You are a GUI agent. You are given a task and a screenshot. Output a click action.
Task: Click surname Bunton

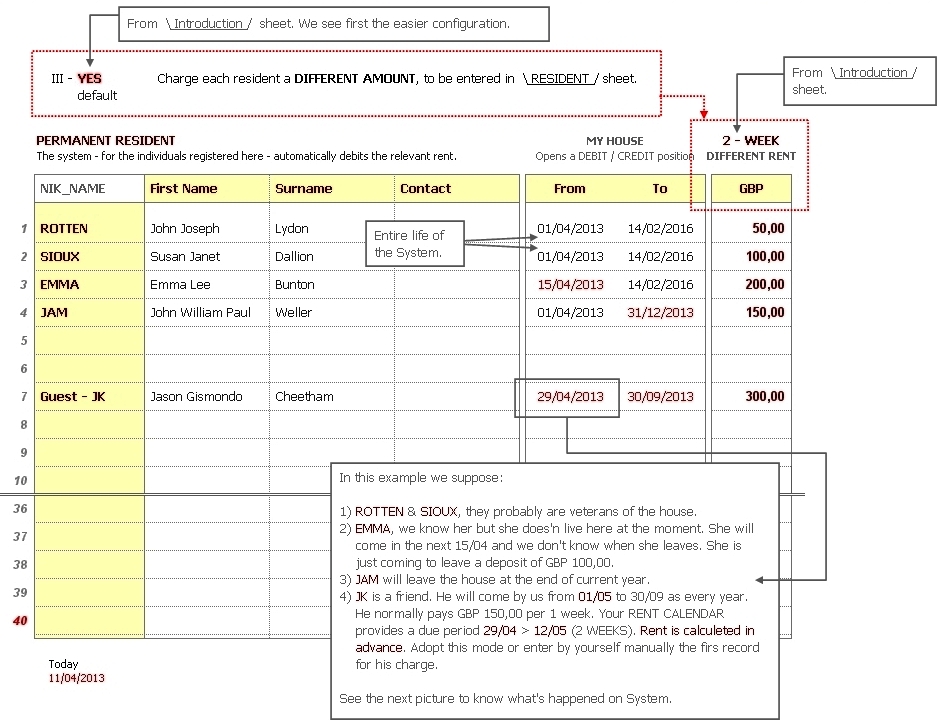point(294,285)
